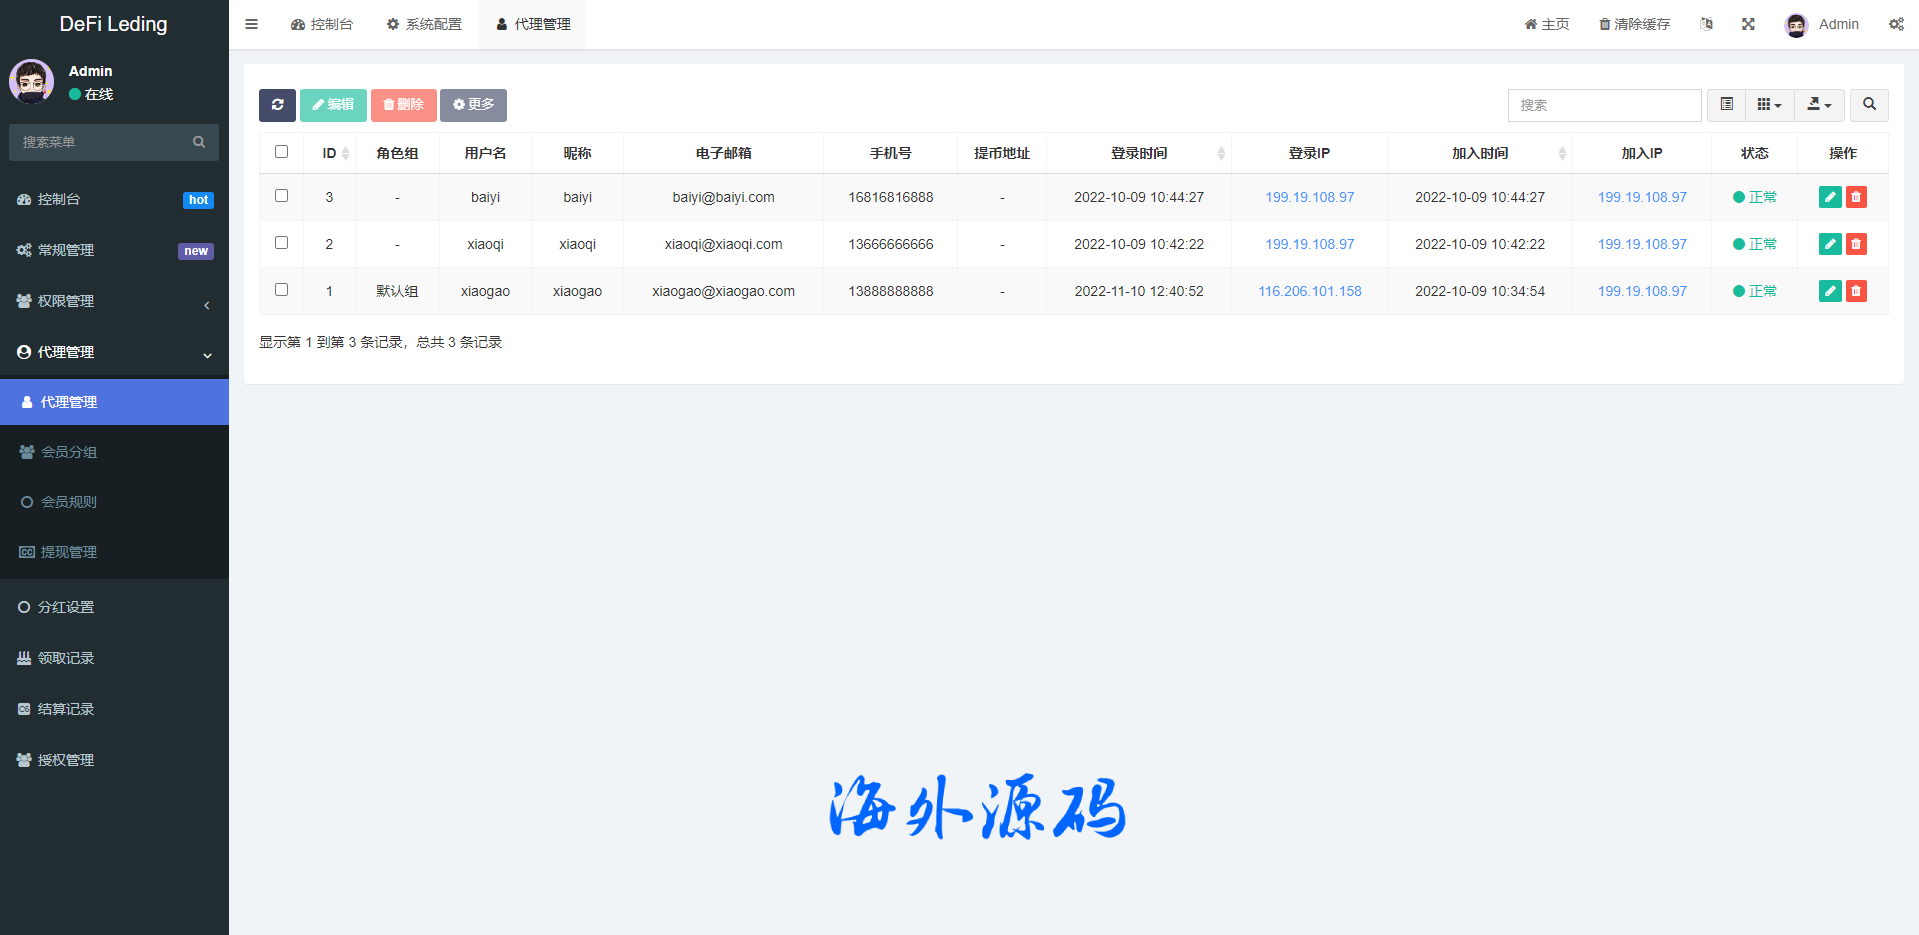Switch to the 系统配置 tab

point(424,24)
